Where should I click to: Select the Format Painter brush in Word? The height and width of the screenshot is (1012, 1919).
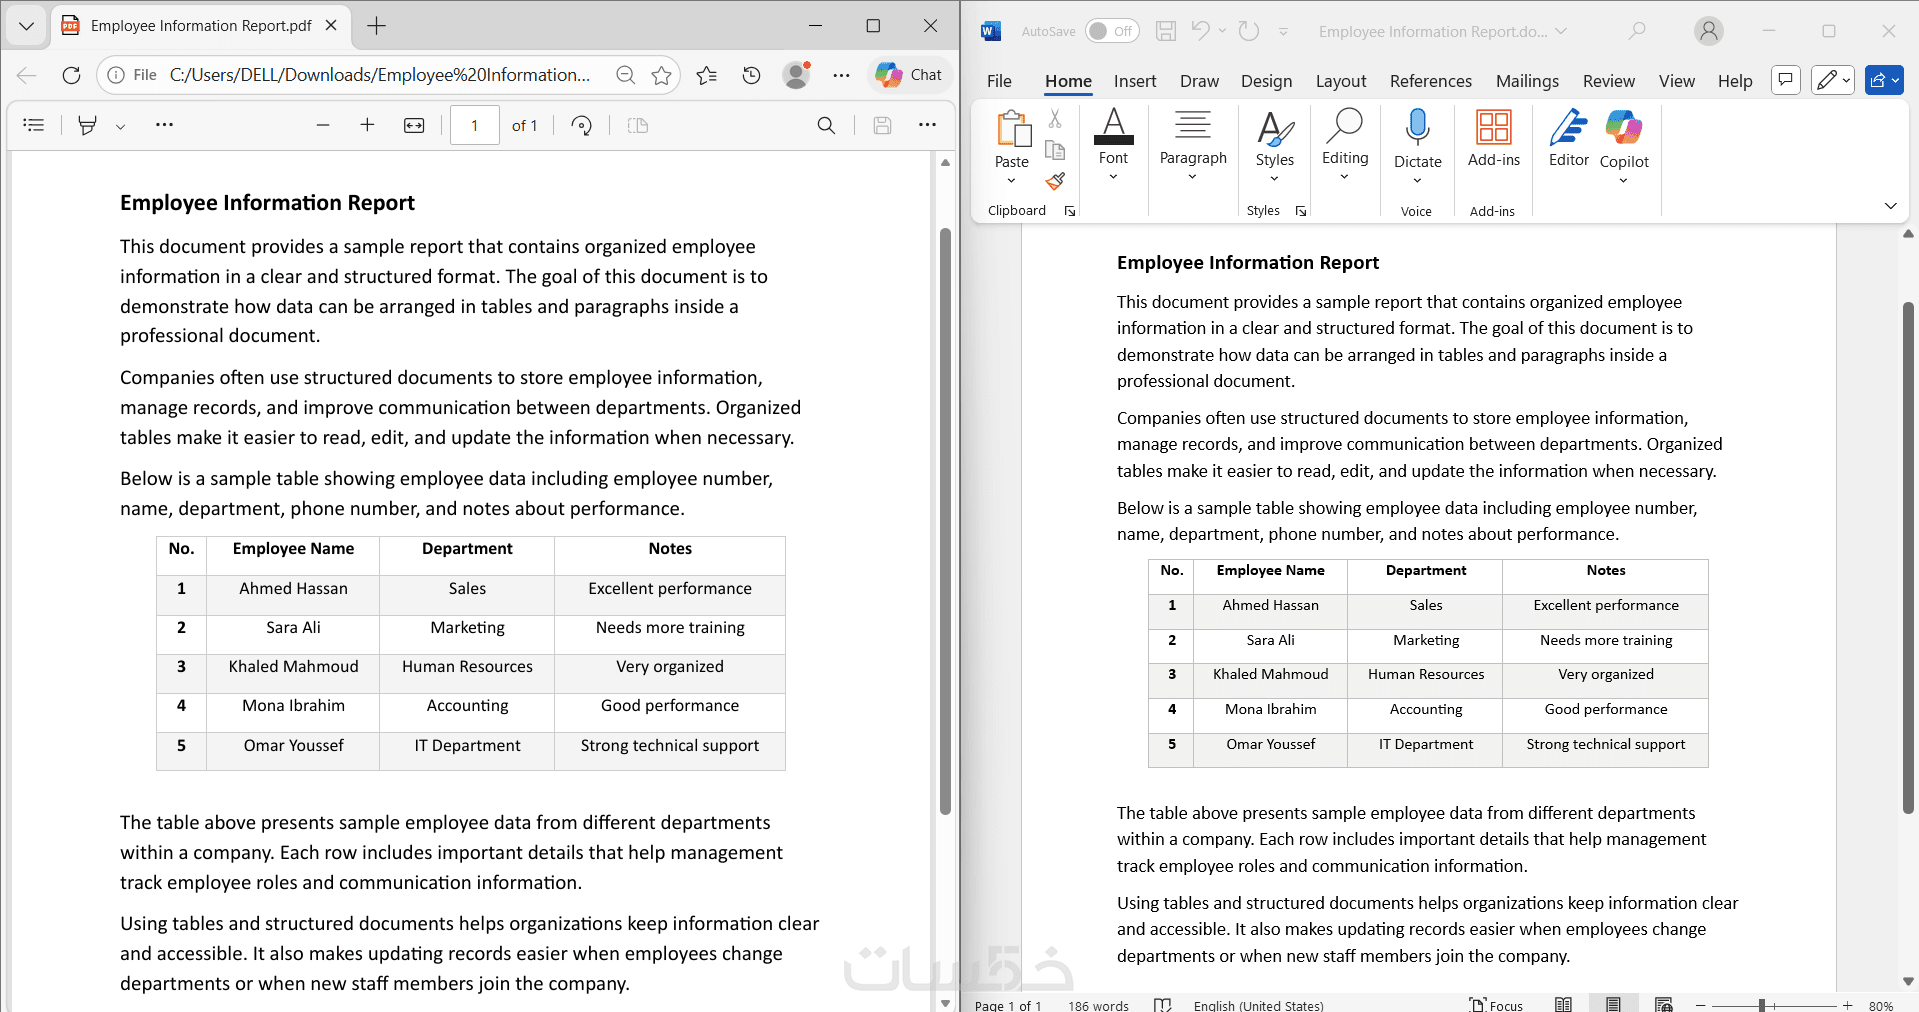pyautogui.click(x=1055, y=181)
